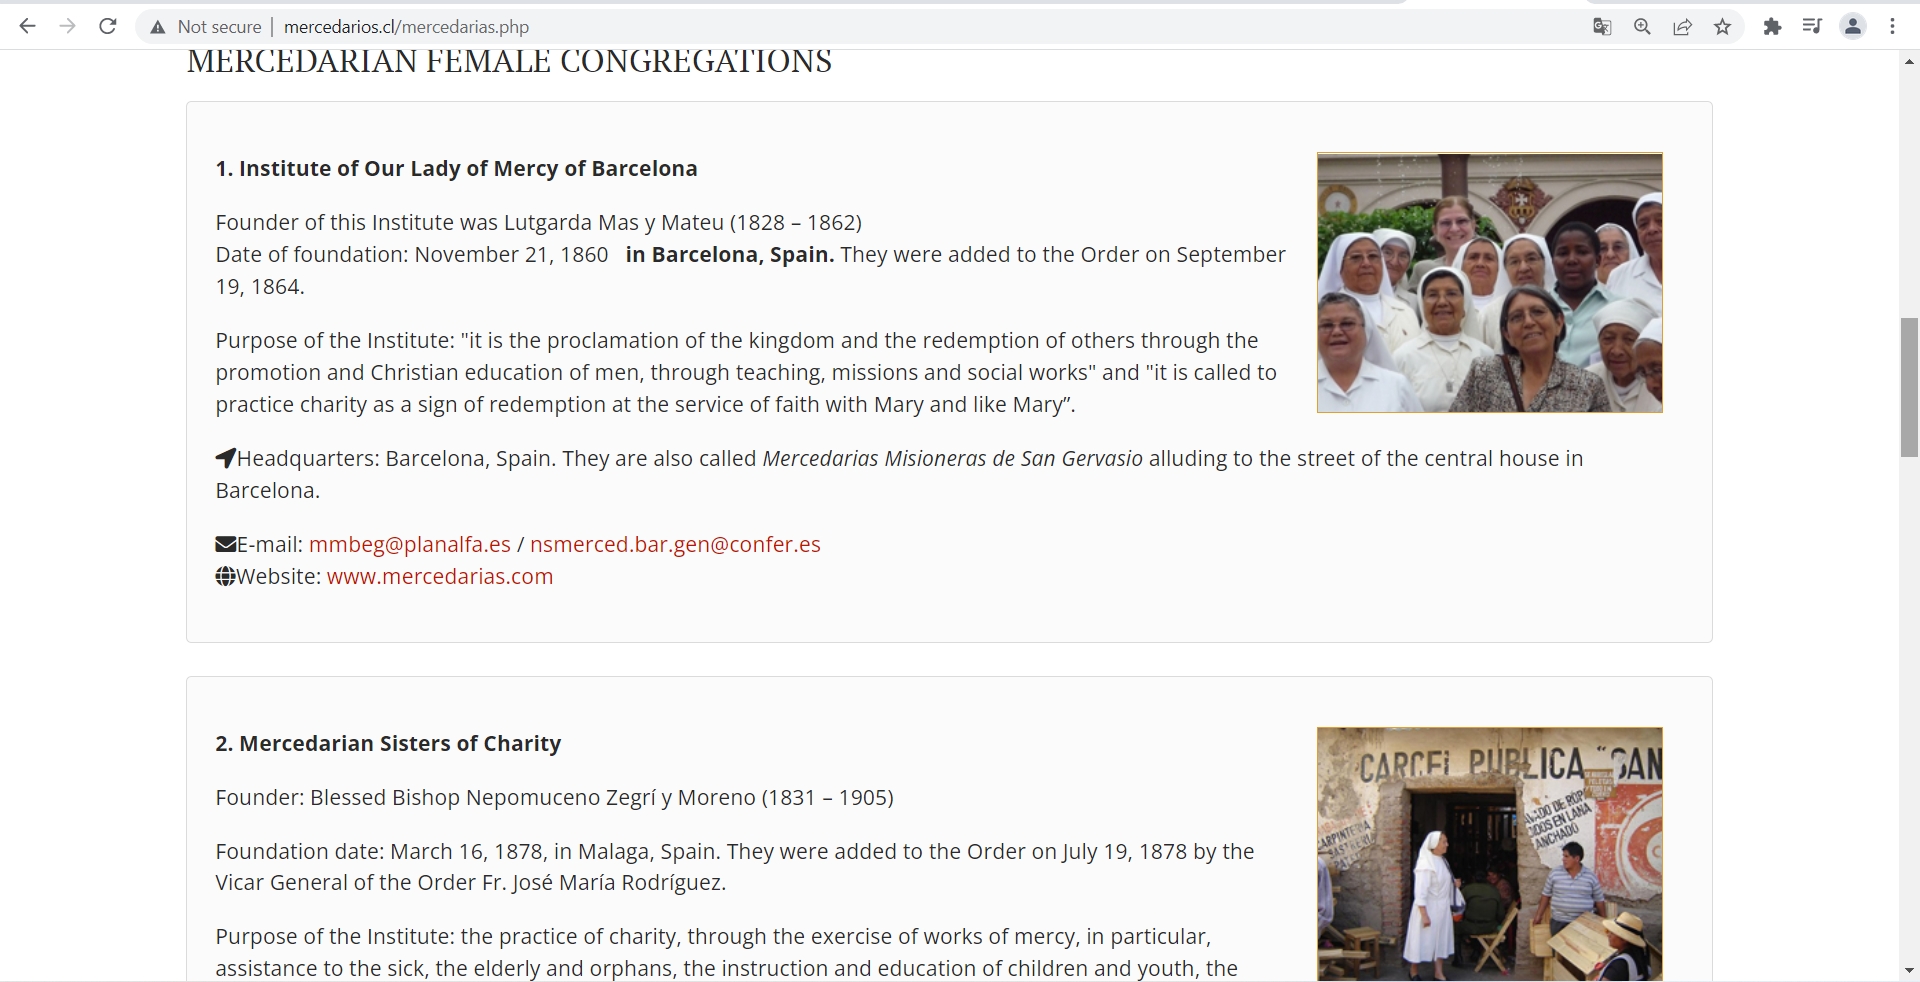The height and width of the screenshot is (982, 1920).
Task: Select the Mercedarian Female Congregations title
Action: [x=509, y=61]
